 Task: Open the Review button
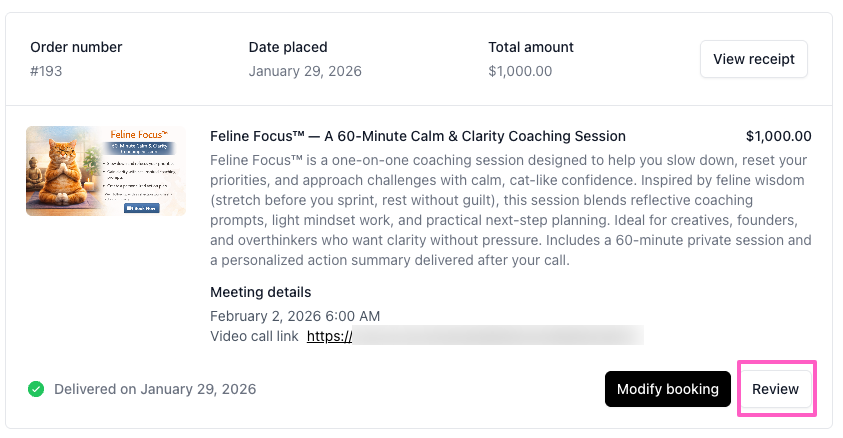(x=776, y=389)
